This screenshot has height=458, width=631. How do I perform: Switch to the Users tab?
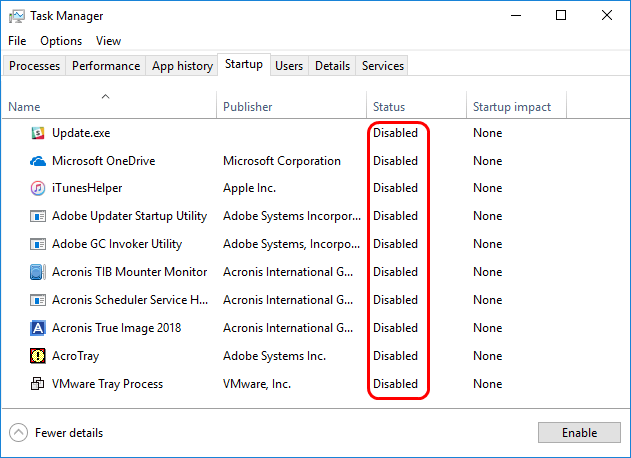(x=289, y=66)
